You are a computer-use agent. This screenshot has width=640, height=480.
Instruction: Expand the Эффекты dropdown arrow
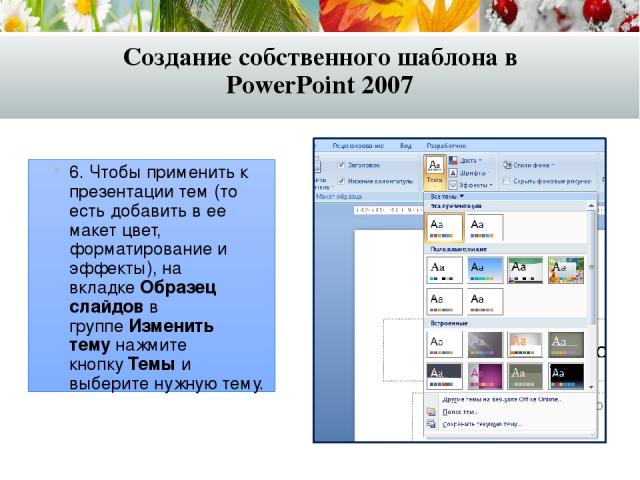491,185
